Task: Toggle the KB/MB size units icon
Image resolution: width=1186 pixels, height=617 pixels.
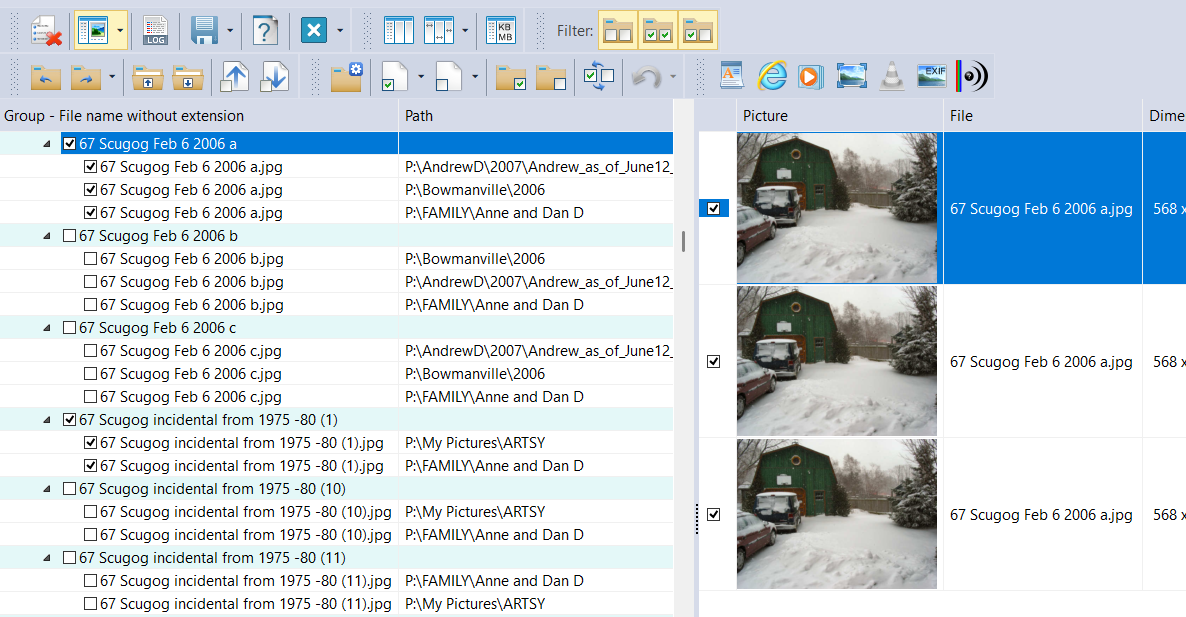Action: tap(500, 30)
